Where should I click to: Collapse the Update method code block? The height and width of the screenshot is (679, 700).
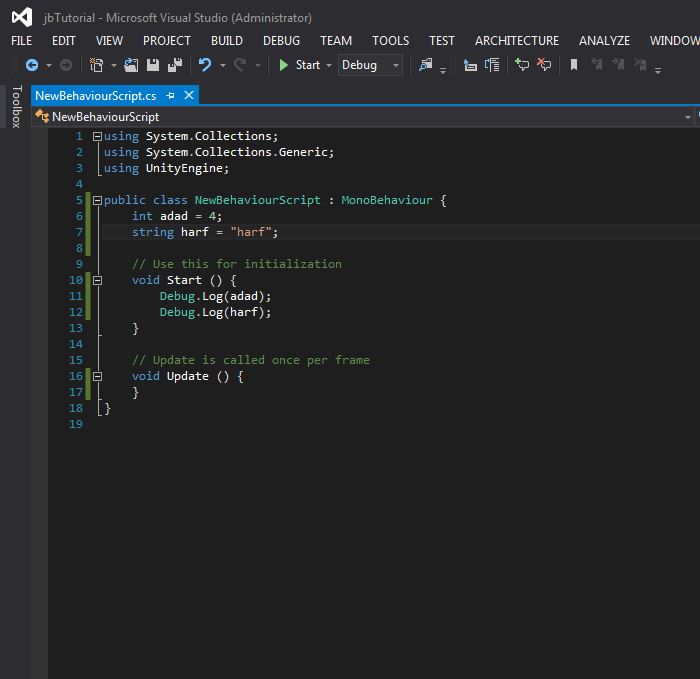[x=97, y=376]
